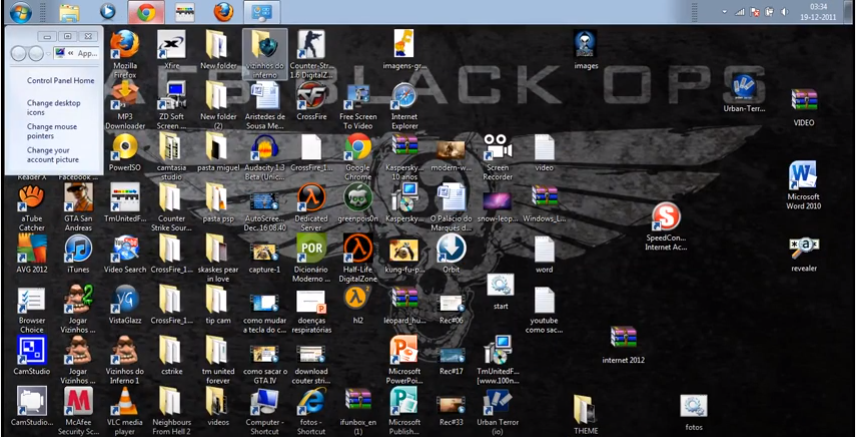
Task: Click the breadcrumb address bar showing App...
Action: click(x=76, y=53)
